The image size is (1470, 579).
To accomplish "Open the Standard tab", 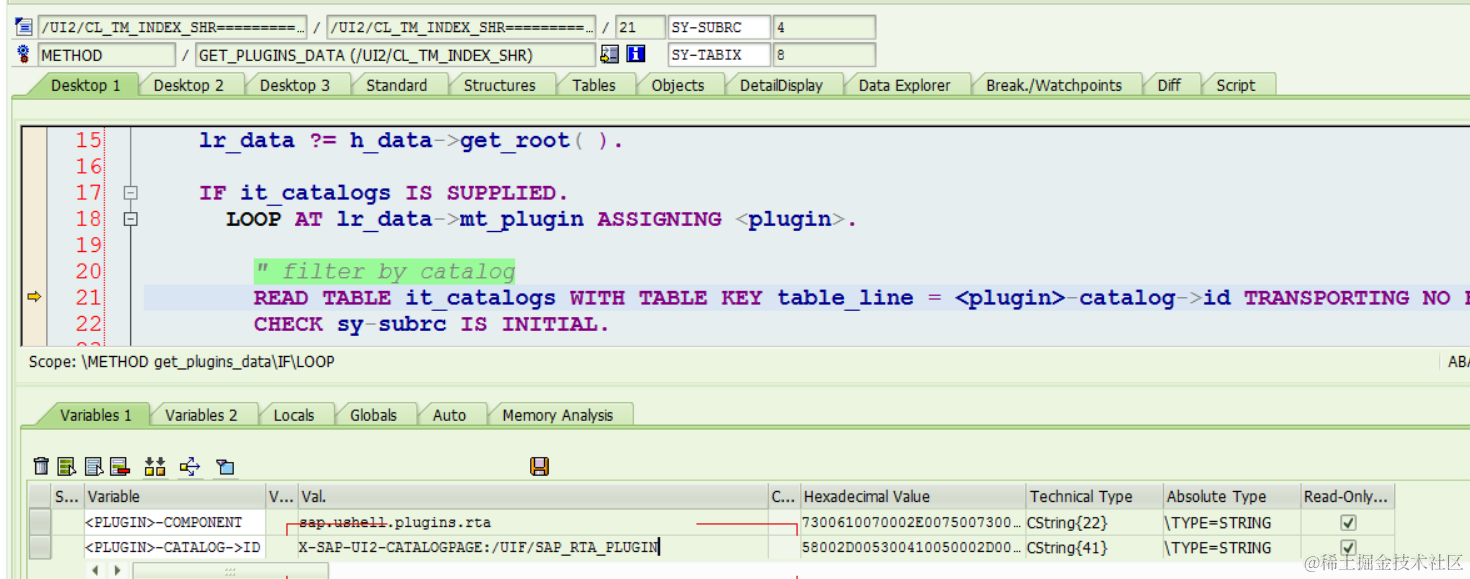I will click(396, 85).
